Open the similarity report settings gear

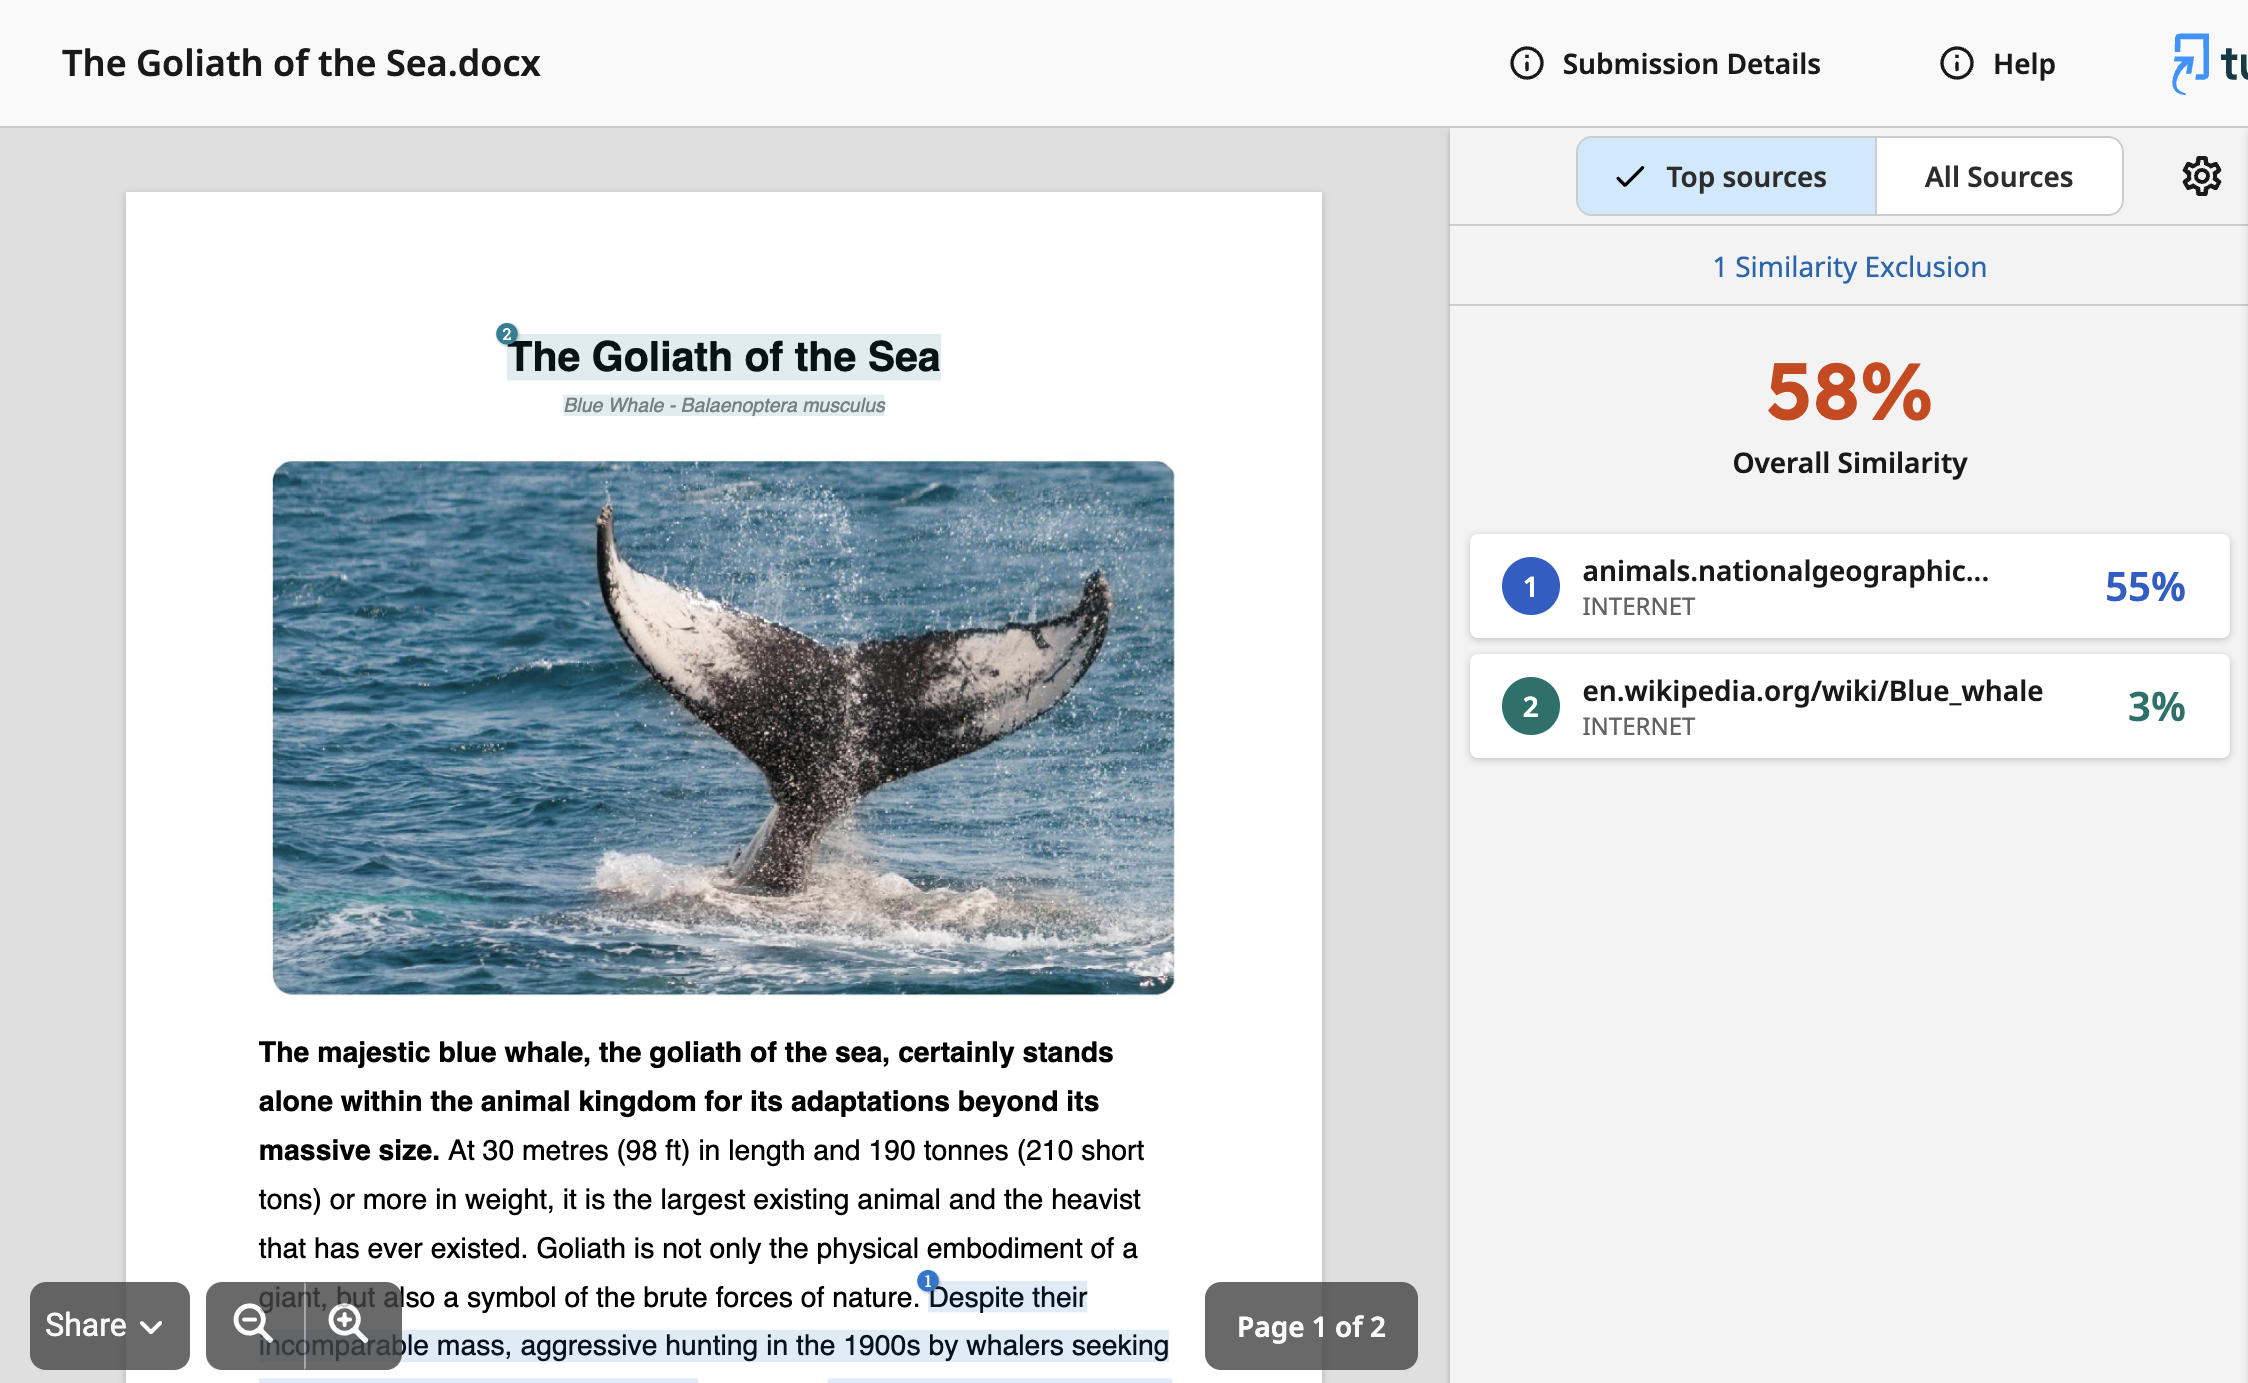pyautogui.click(x=2201, y=176)
